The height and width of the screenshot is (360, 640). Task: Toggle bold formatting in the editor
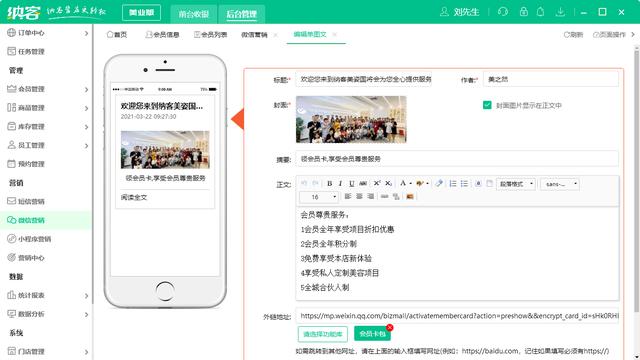[x=329, y=184]
